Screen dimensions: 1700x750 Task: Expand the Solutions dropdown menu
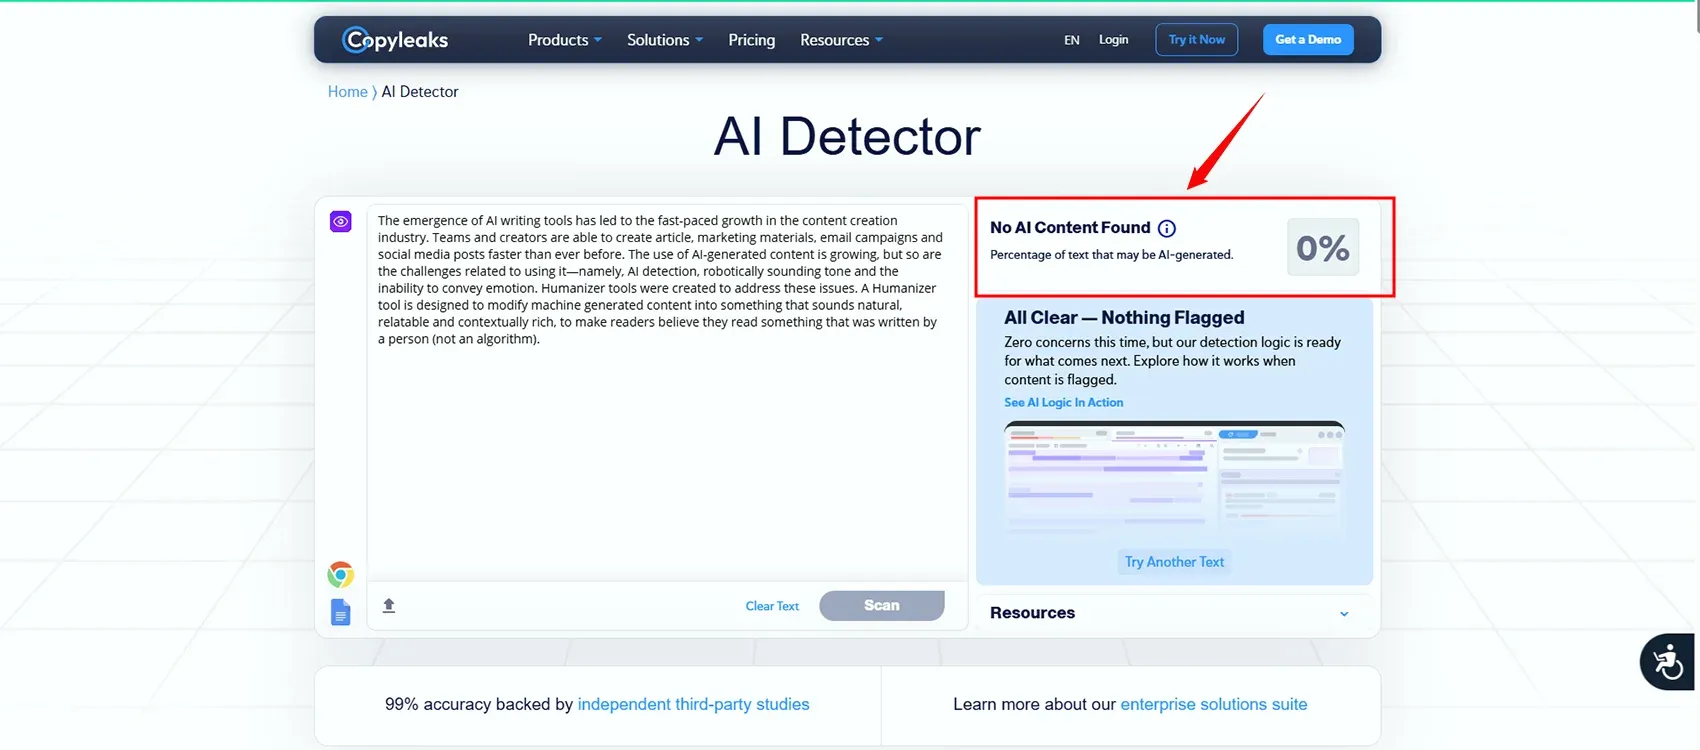pos(664,40)
